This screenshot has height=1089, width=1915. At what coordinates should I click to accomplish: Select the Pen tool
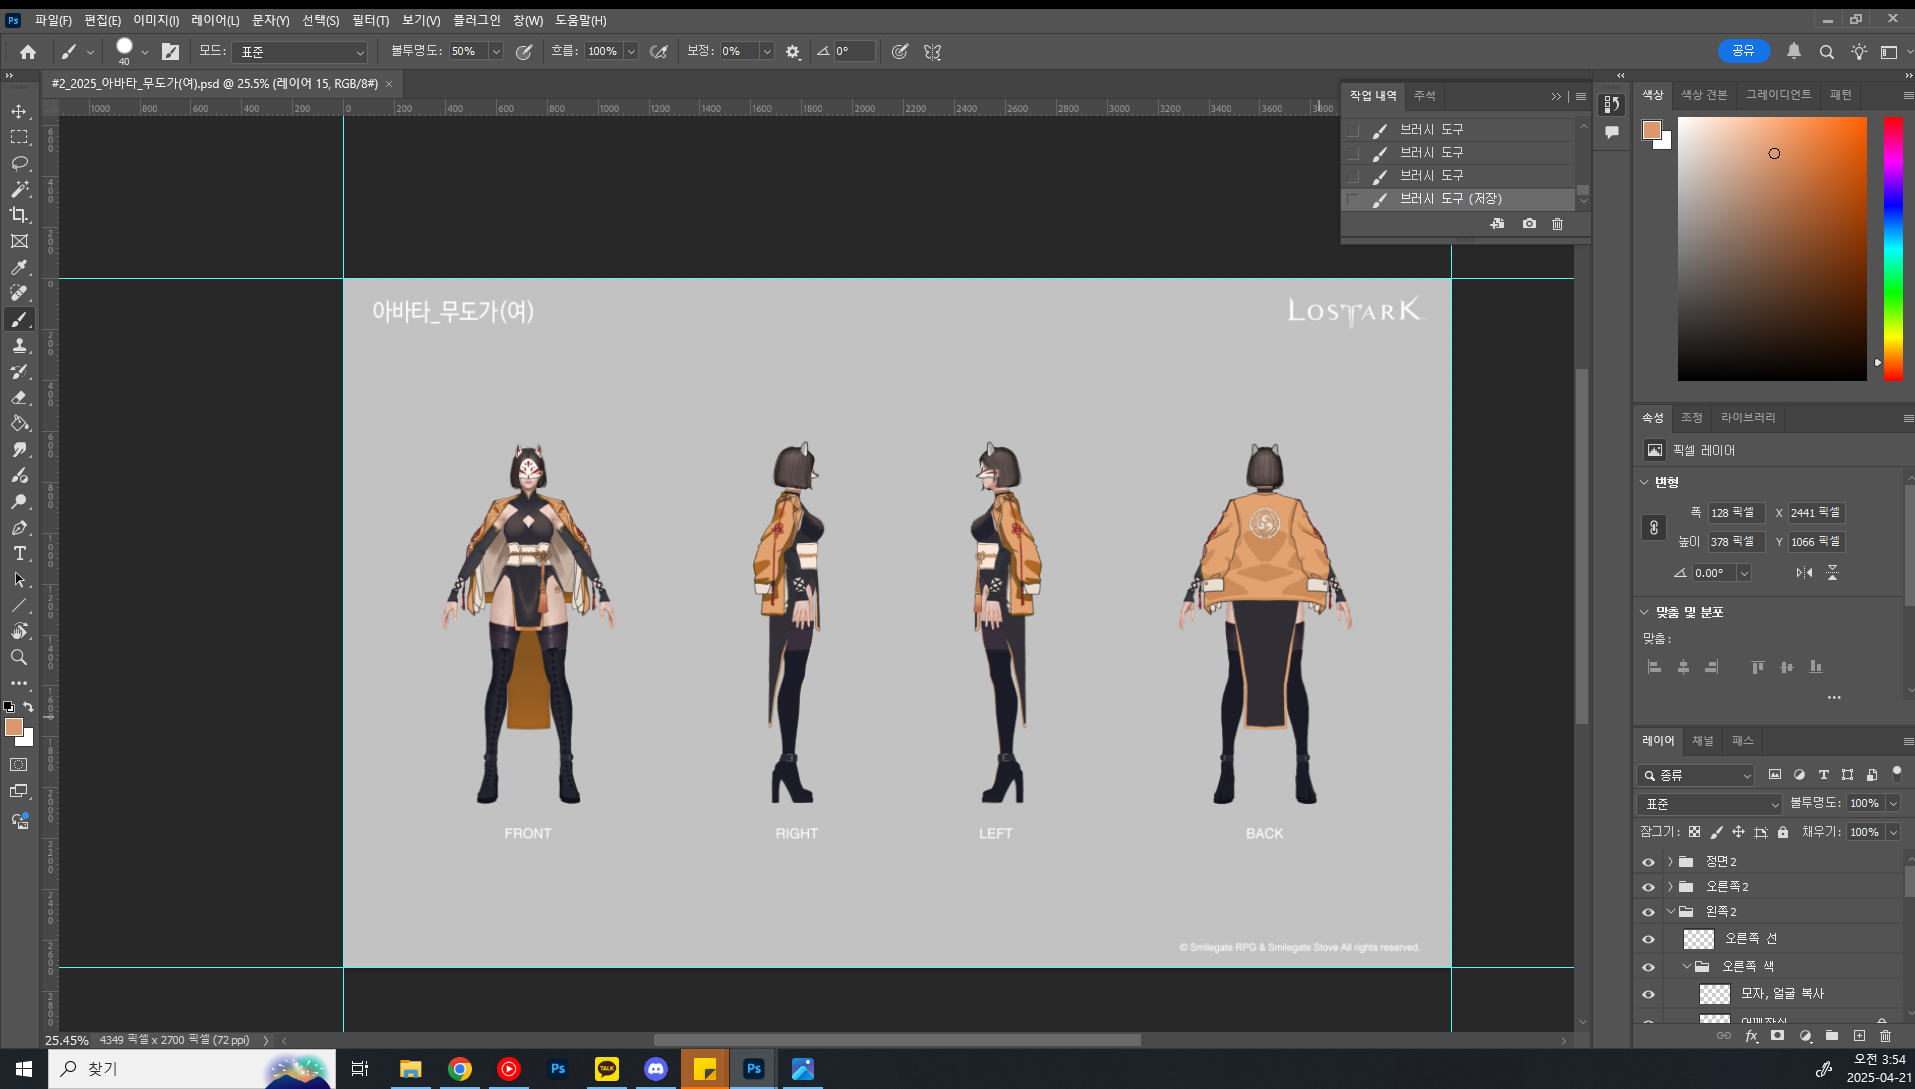coord(19,527)
